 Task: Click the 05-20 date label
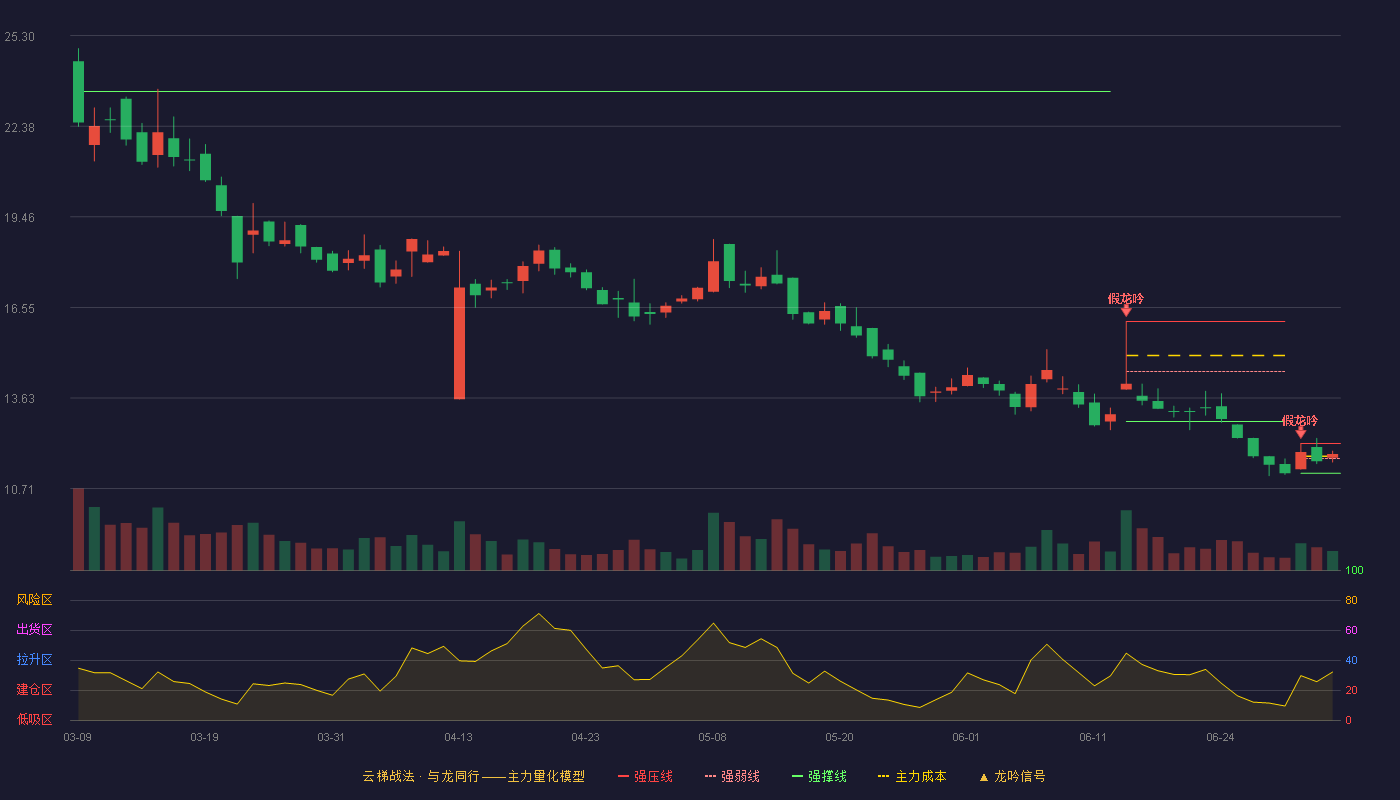point(839,737)
